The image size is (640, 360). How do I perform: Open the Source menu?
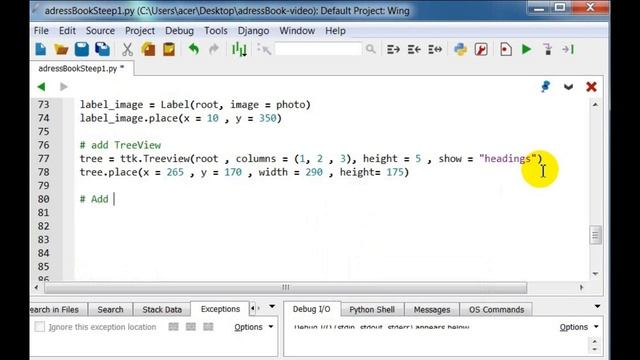(100, 31)
